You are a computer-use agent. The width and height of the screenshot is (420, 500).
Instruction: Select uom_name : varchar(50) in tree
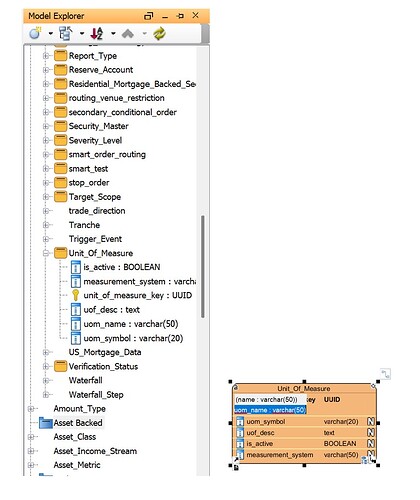(131, 324)
